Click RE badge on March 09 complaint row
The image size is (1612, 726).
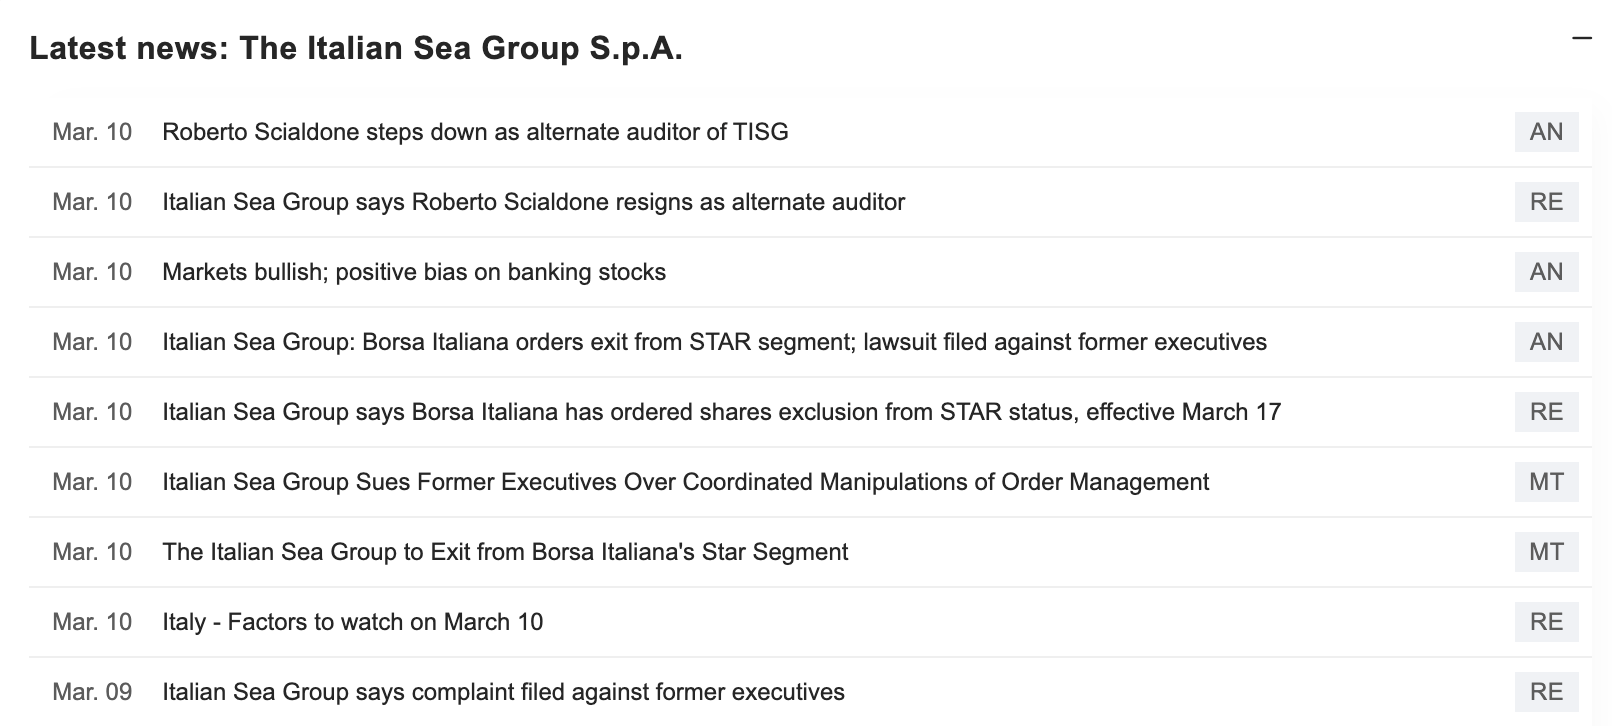click(x=1546, y=692)
